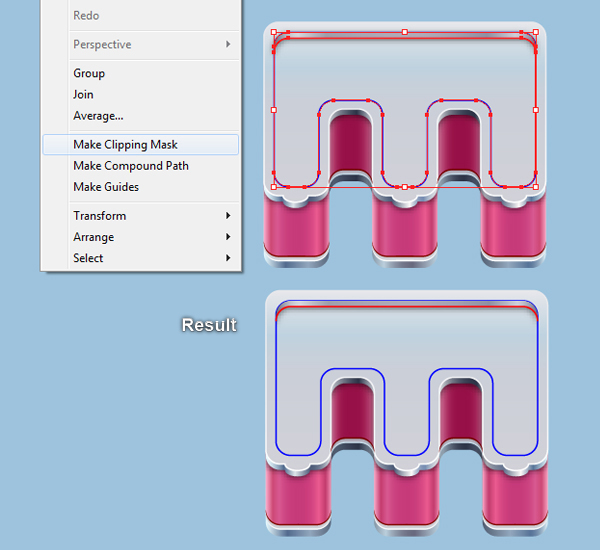Open the Average... menu item
The height and width of the screenshot is (550, 600).
click(x=140, y=116)
